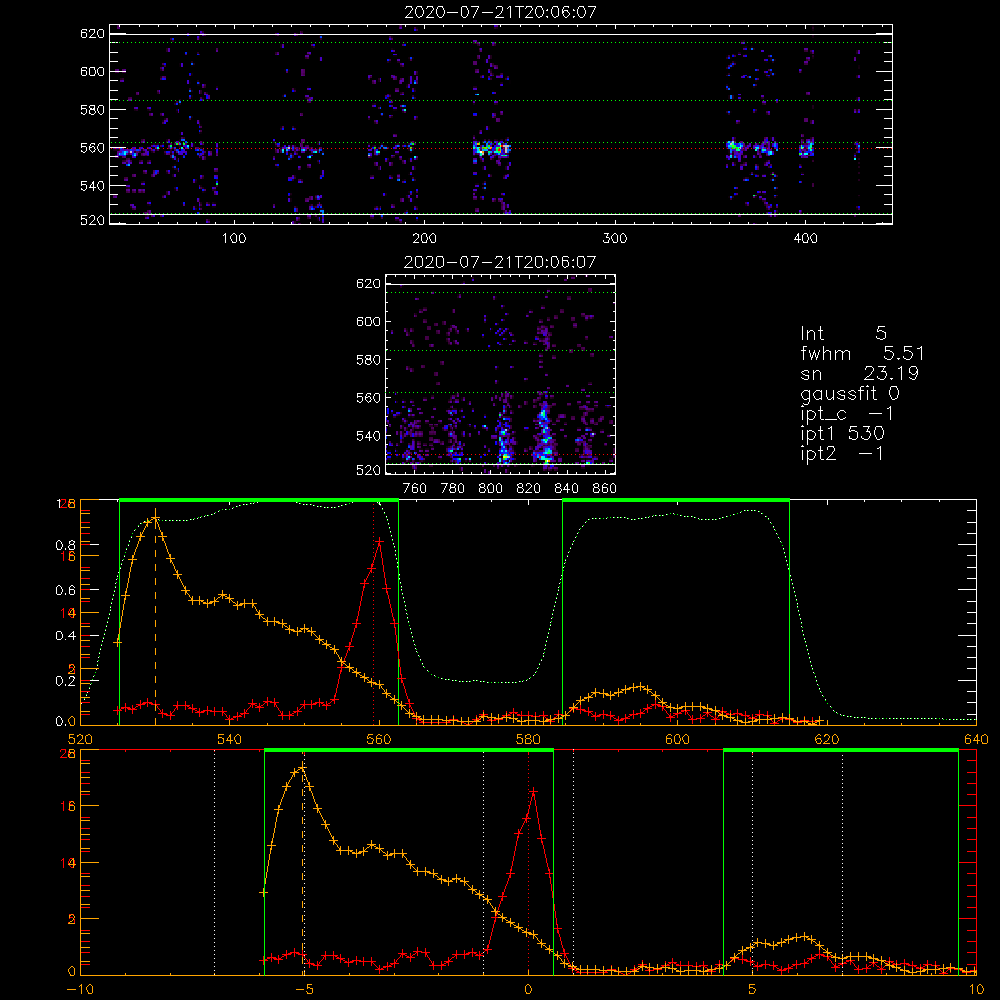Click y-axis label 0.6 on profile plot
1000x1000 pixels.
coord(66,591)
